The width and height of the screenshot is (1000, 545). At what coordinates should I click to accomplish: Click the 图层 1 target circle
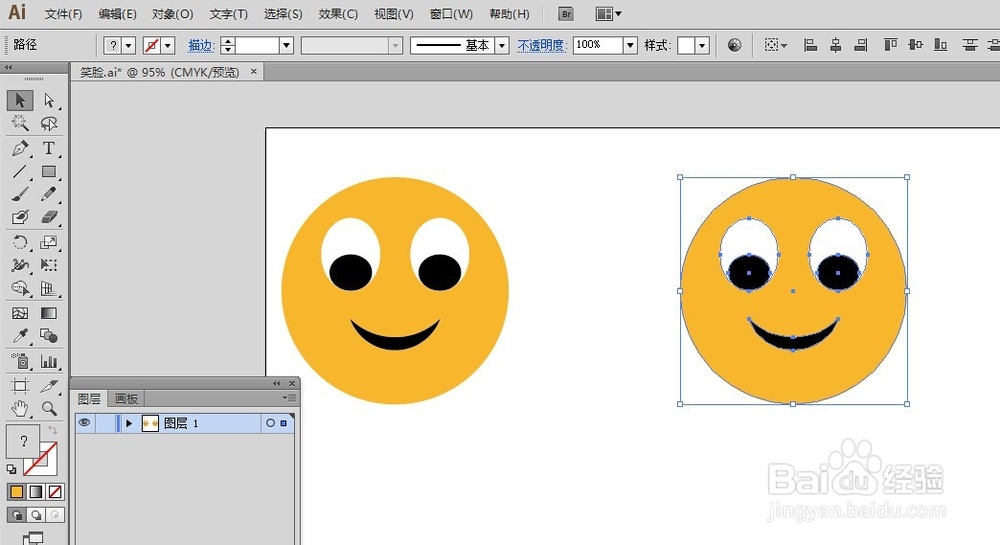(x=270, y=424)
